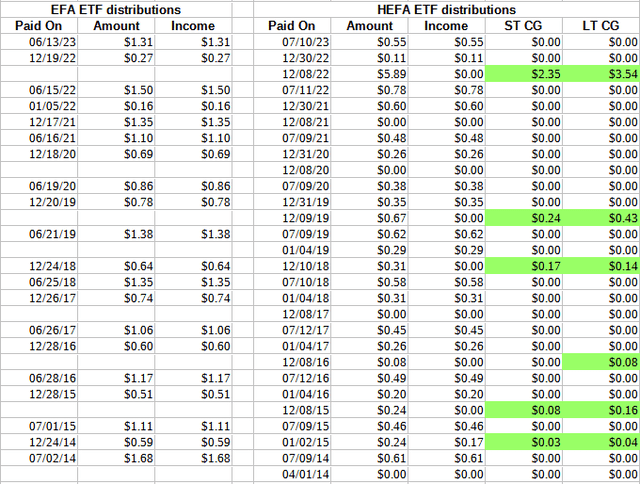
Task: Click the EFA date cell 06/19/20
Action: 39,186
